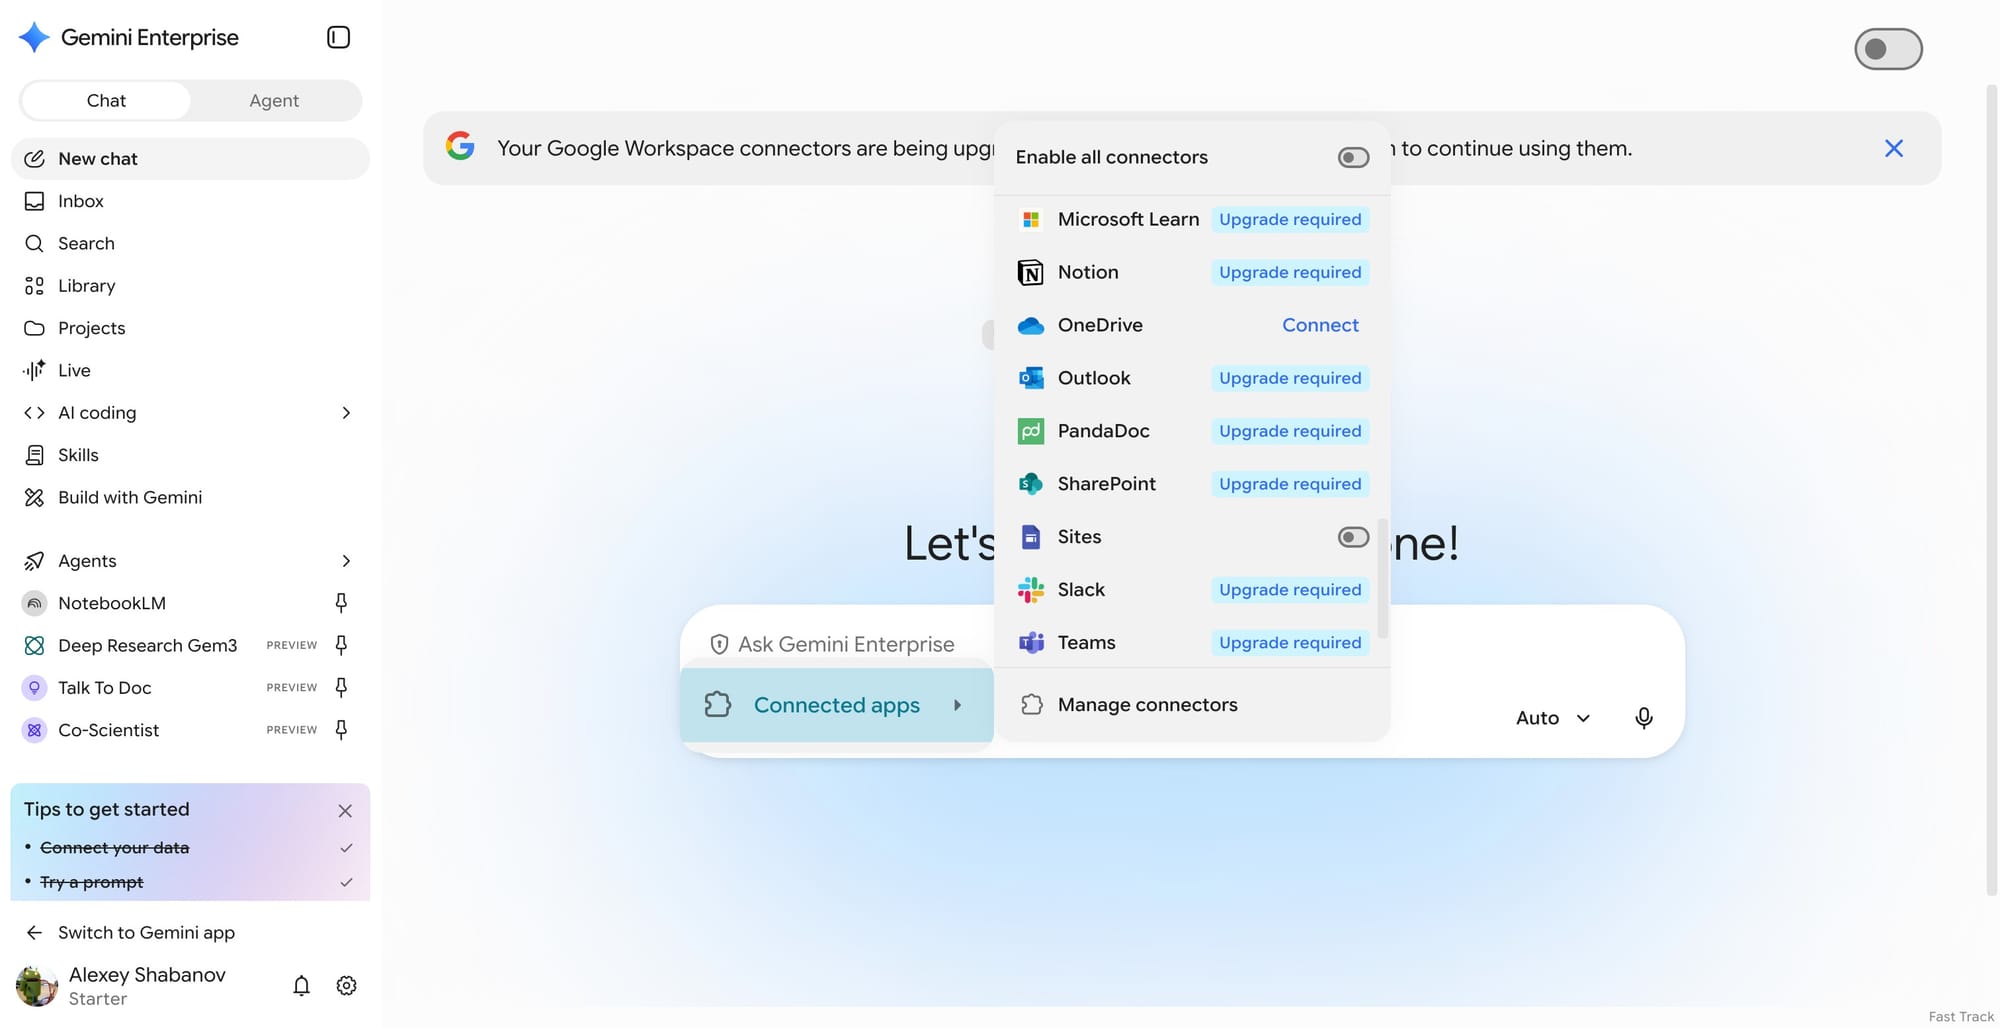Viewport: 2000px width, 1028px height.
Task: Click the Google logo in the banner
Action: pyautogui.click(x=460, y=146)
